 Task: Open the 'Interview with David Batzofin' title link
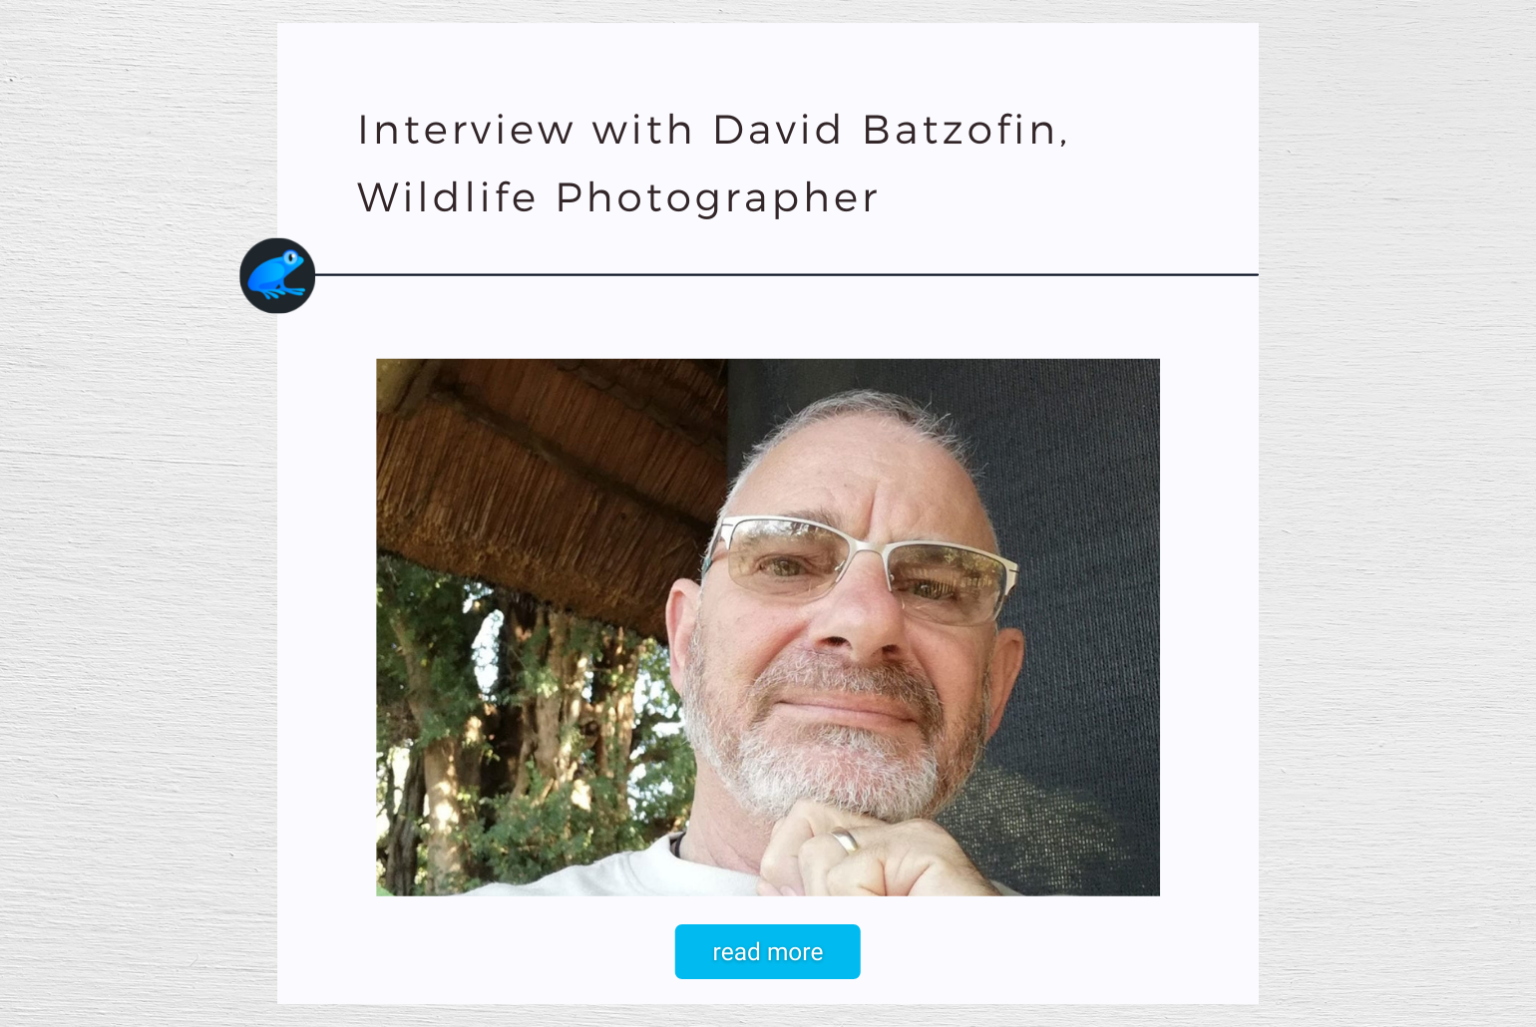[713, 130]
